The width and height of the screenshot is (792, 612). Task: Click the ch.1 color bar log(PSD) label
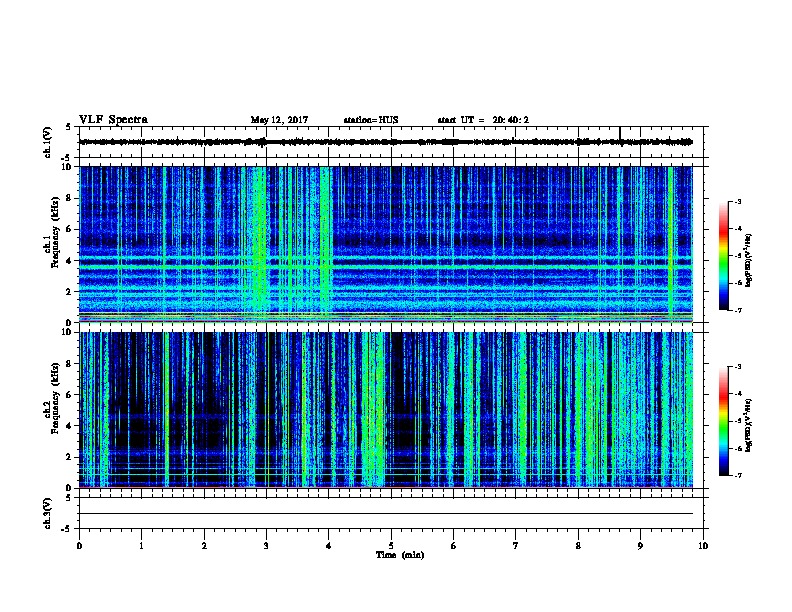click(x=749, y=261)
